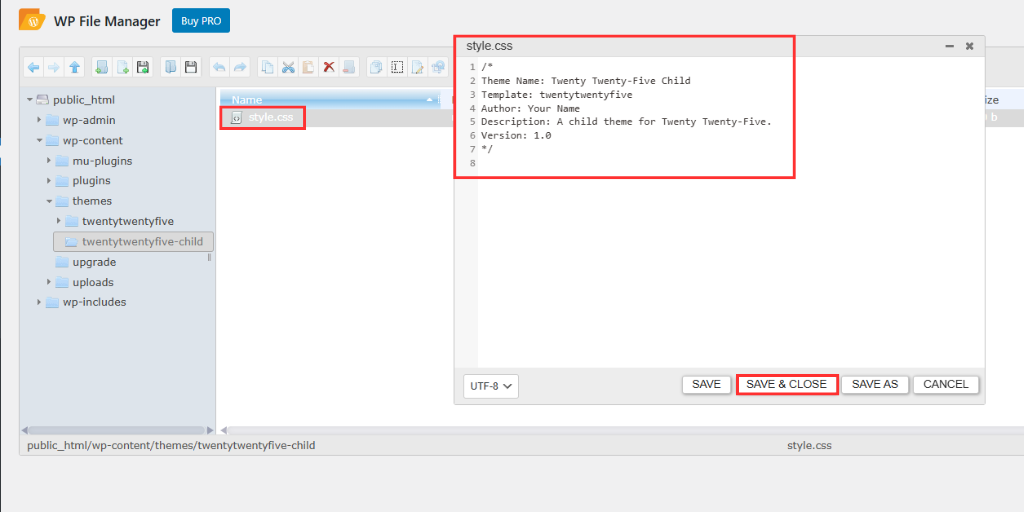
Task: Click the SAVE AS button
Action: coord(875,385)
